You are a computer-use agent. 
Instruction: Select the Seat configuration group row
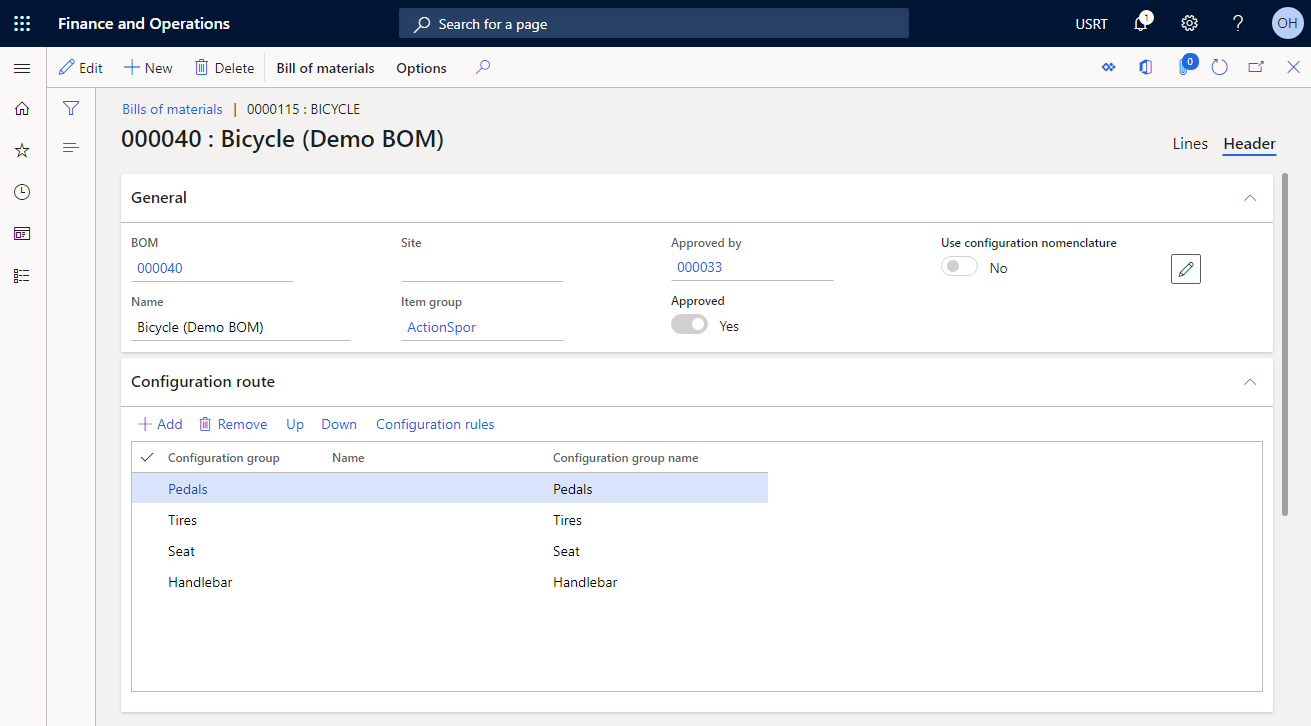[x=450, y=551]
